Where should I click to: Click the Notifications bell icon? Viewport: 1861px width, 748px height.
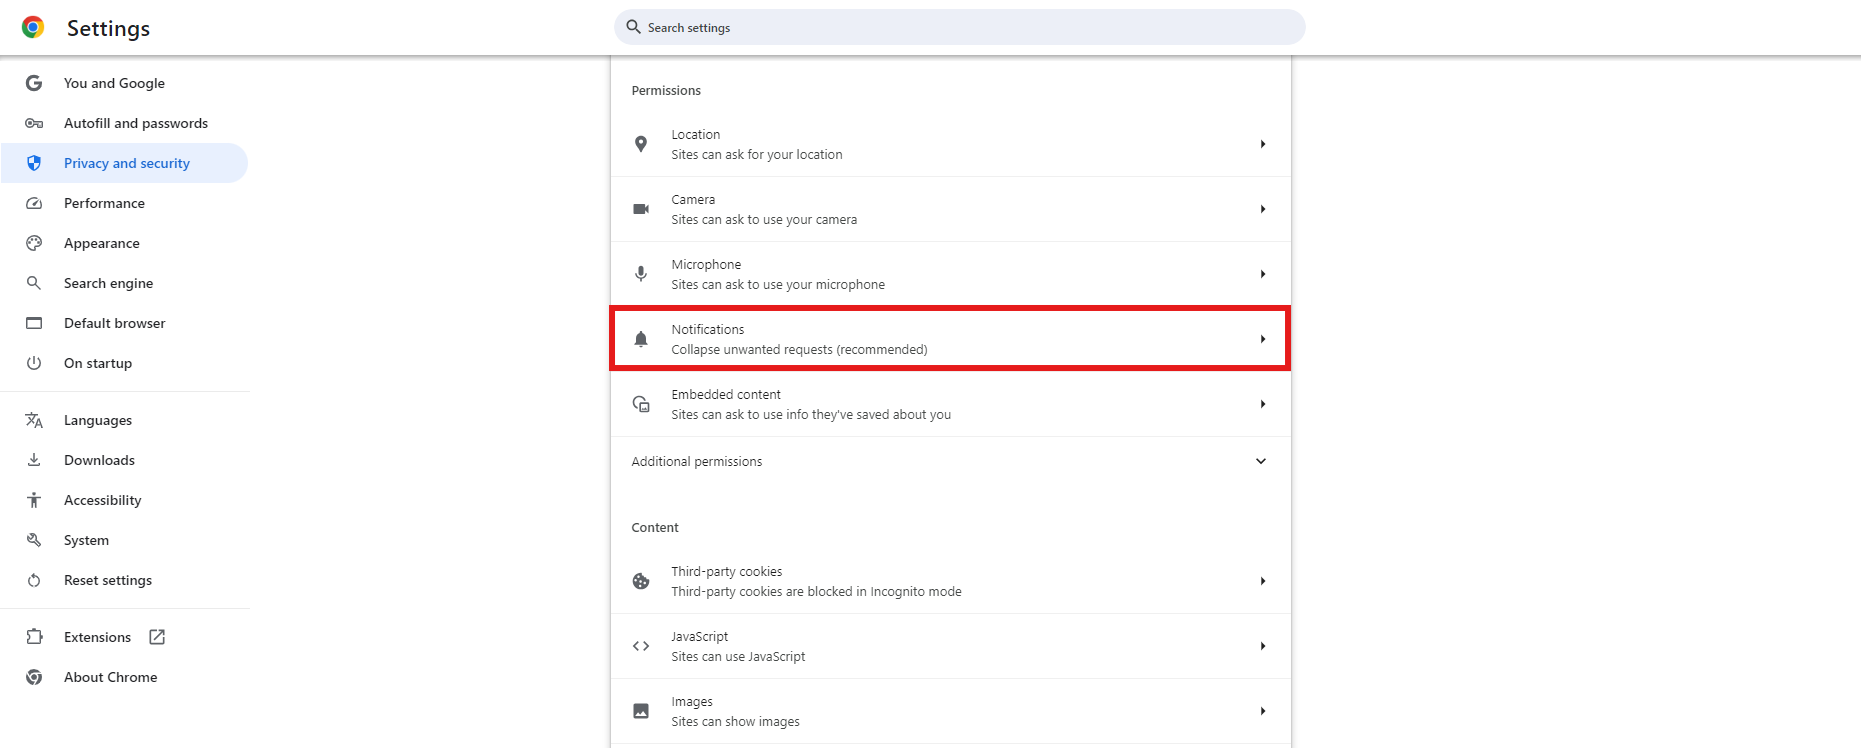[x=641, y=339]
